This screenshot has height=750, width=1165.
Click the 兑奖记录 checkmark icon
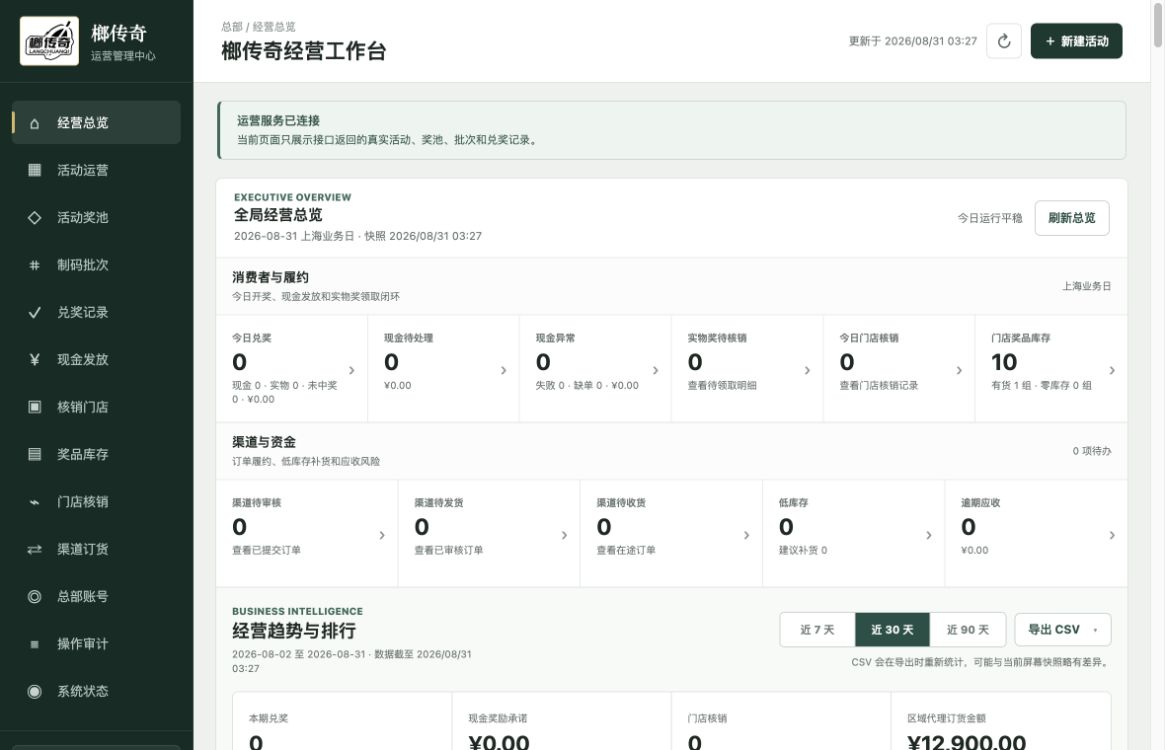coord(34,312)
